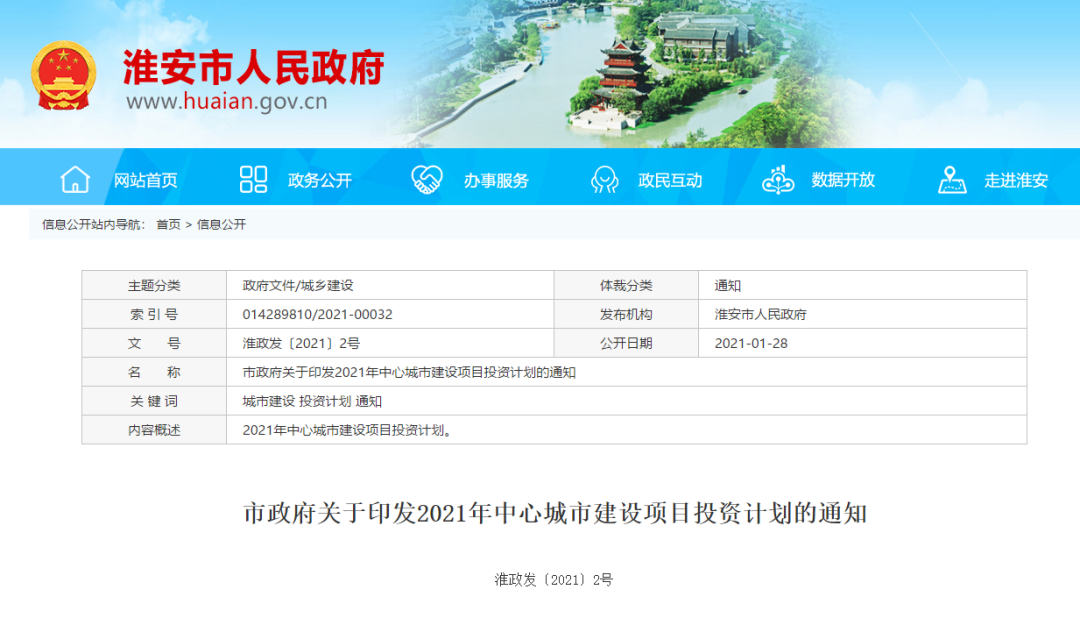Go to 办事服务 section
1080x618 pixels.
pos(496,181)
